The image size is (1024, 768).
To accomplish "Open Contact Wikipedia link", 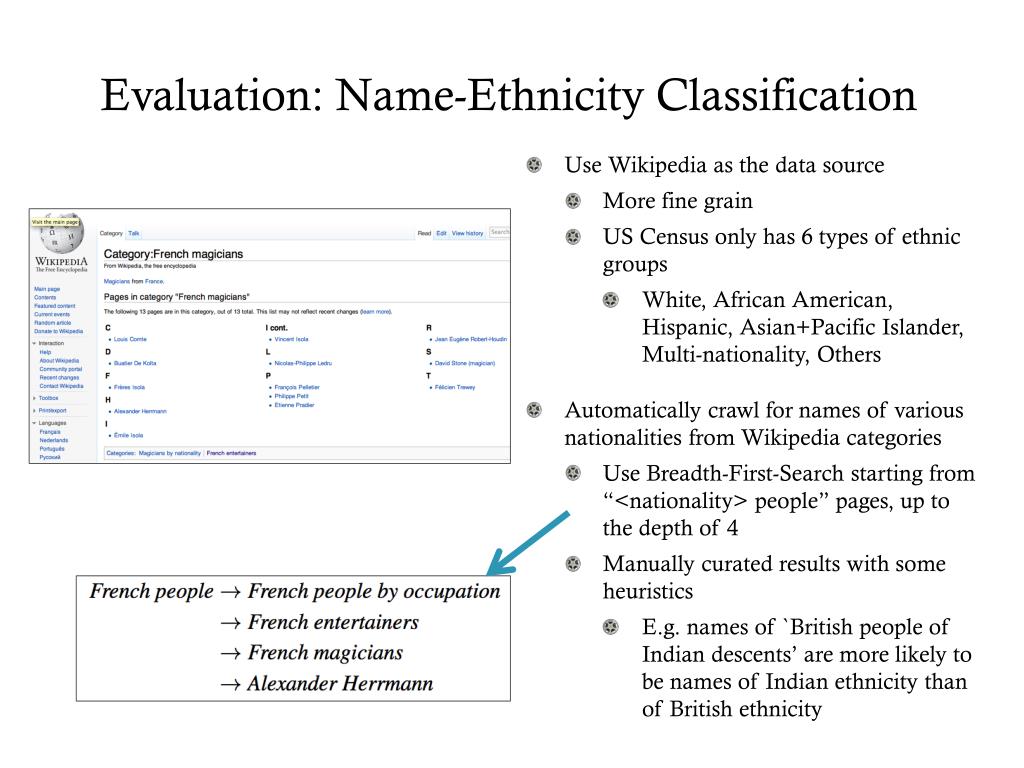I will click(61, 386).
